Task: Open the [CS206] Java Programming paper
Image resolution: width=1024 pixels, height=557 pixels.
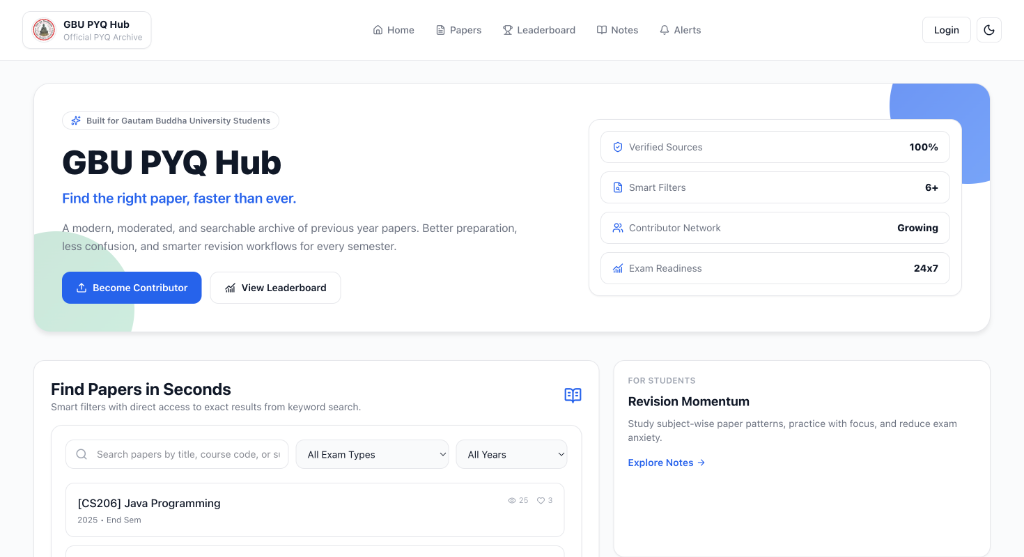Action: click(x=315, y=510)
